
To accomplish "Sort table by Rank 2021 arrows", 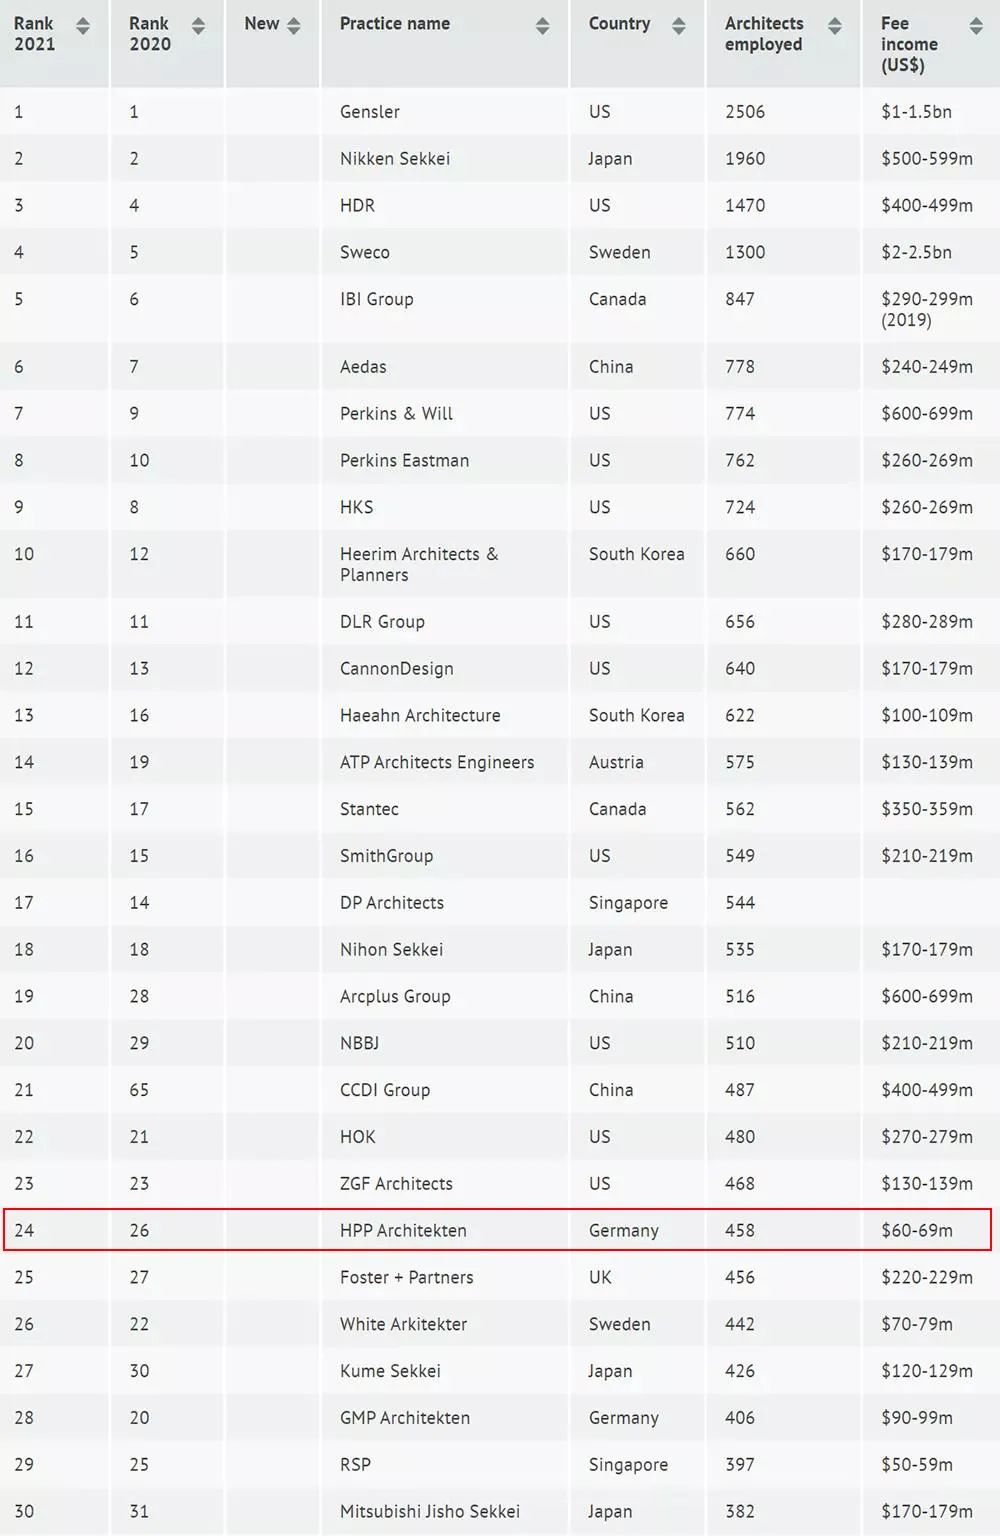I will pos(83,26).
